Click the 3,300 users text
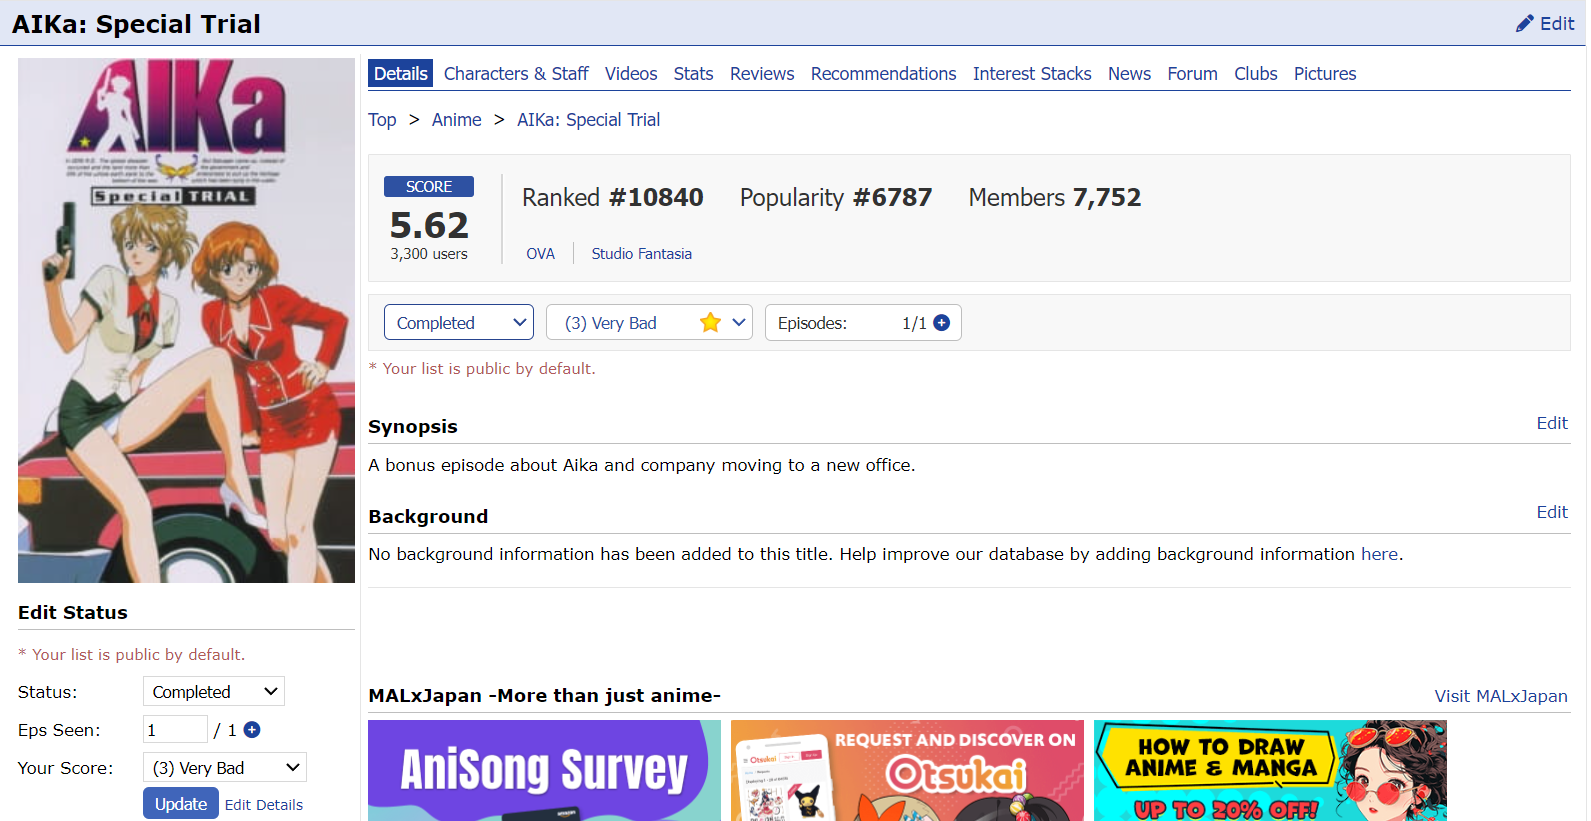The height and width of the screenshot is (821, 1591). click(x=429, y=254)
